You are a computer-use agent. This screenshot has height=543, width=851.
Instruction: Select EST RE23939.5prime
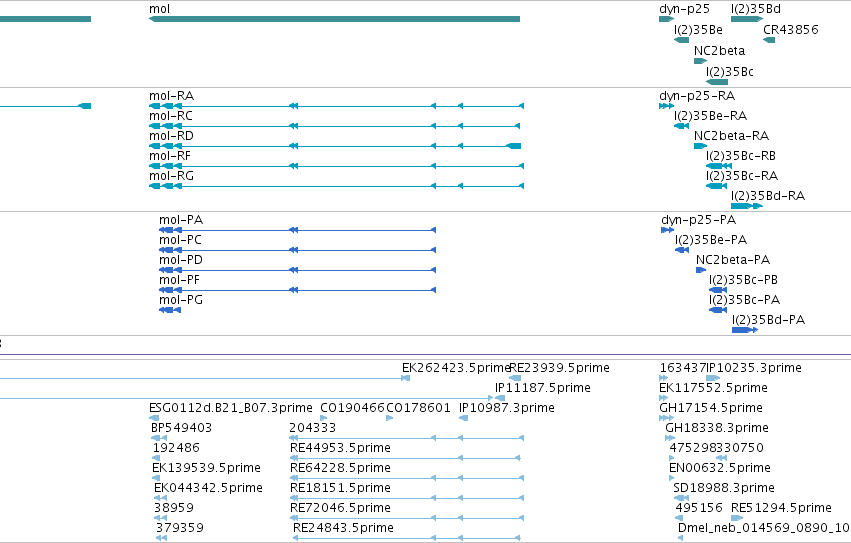[x=515, y=378]
